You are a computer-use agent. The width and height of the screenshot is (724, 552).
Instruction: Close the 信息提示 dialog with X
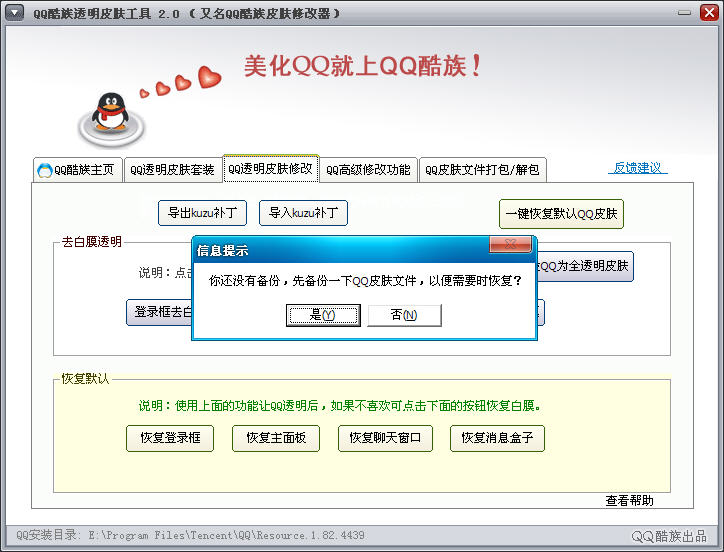pos(510,244)
